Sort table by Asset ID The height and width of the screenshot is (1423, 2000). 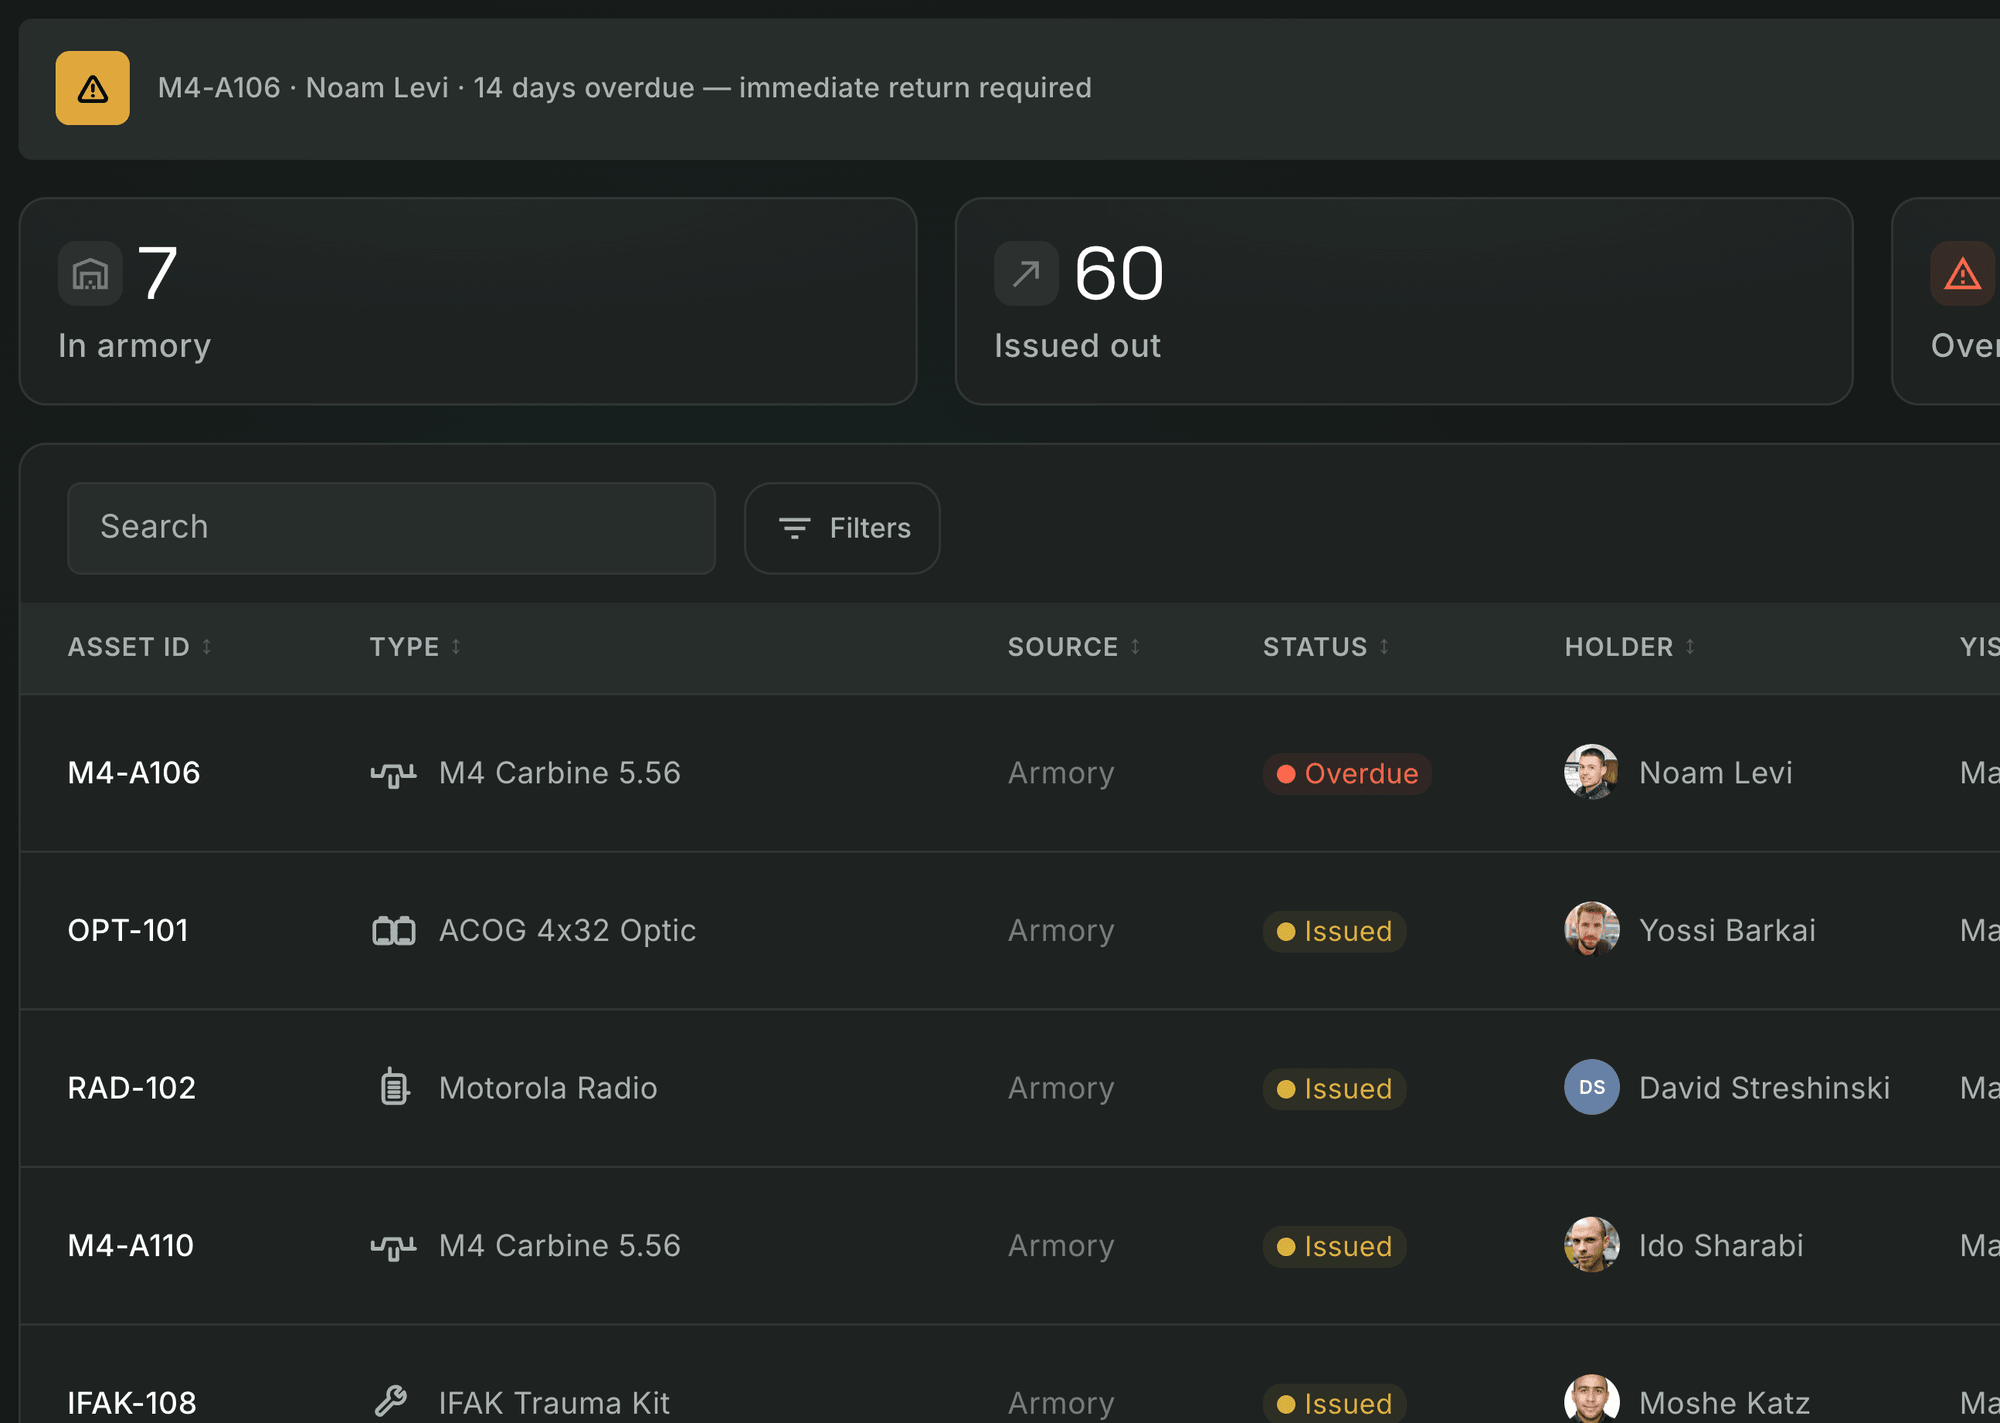[140, 647]
